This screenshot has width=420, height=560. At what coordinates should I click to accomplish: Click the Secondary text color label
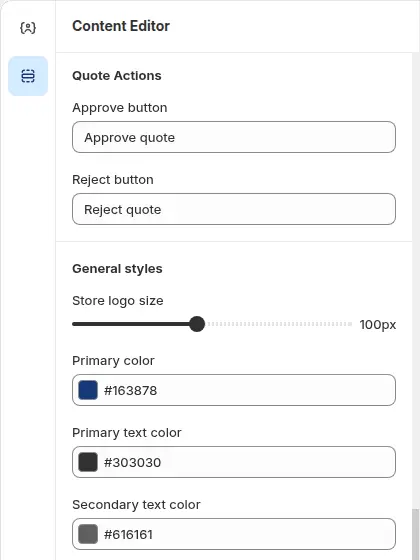pos(136,505)
